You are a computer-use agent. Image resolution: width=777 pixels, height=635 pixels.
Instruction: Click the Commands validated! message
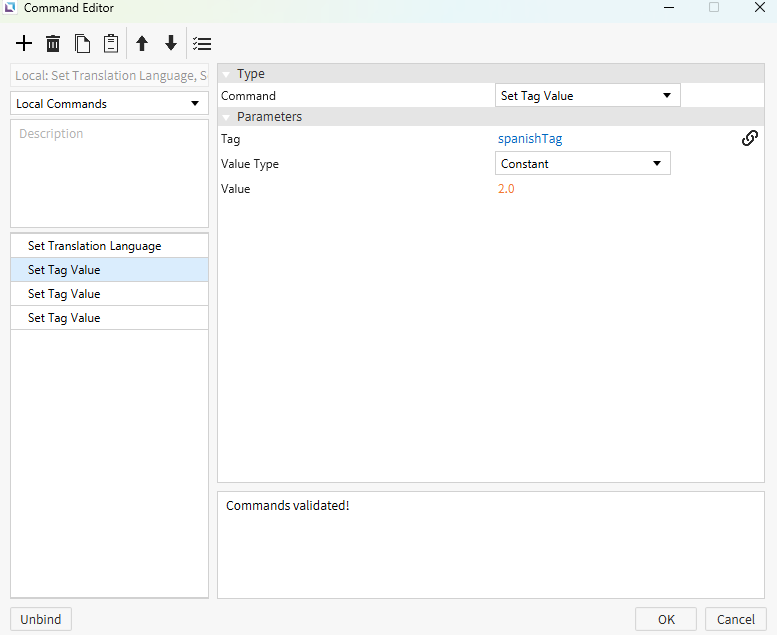[287, 506]
